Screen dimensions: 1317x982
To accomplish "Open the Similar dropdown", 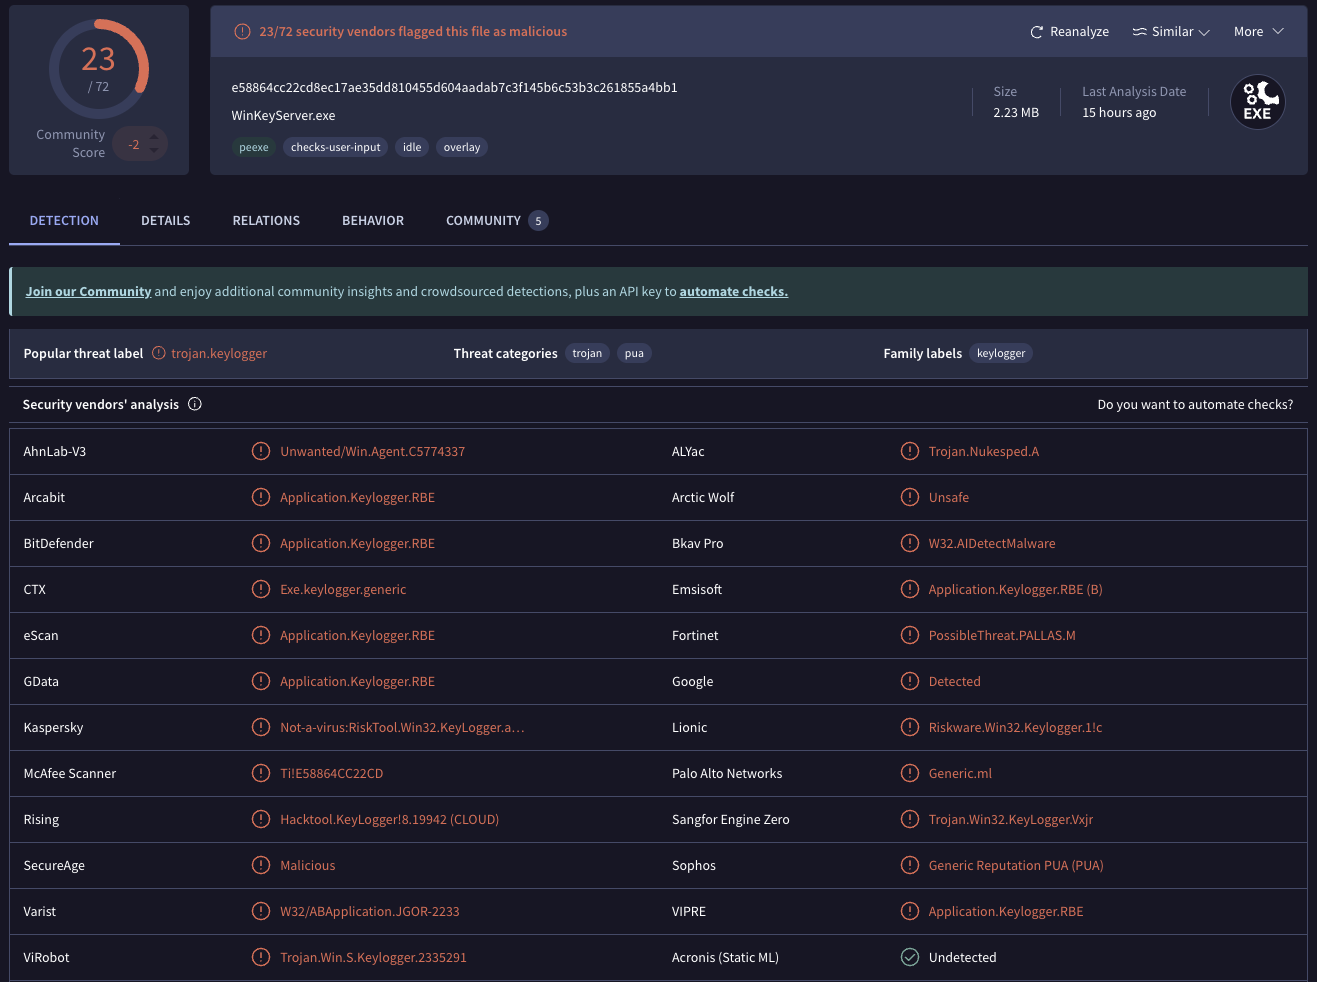I will coord(1171,32).
